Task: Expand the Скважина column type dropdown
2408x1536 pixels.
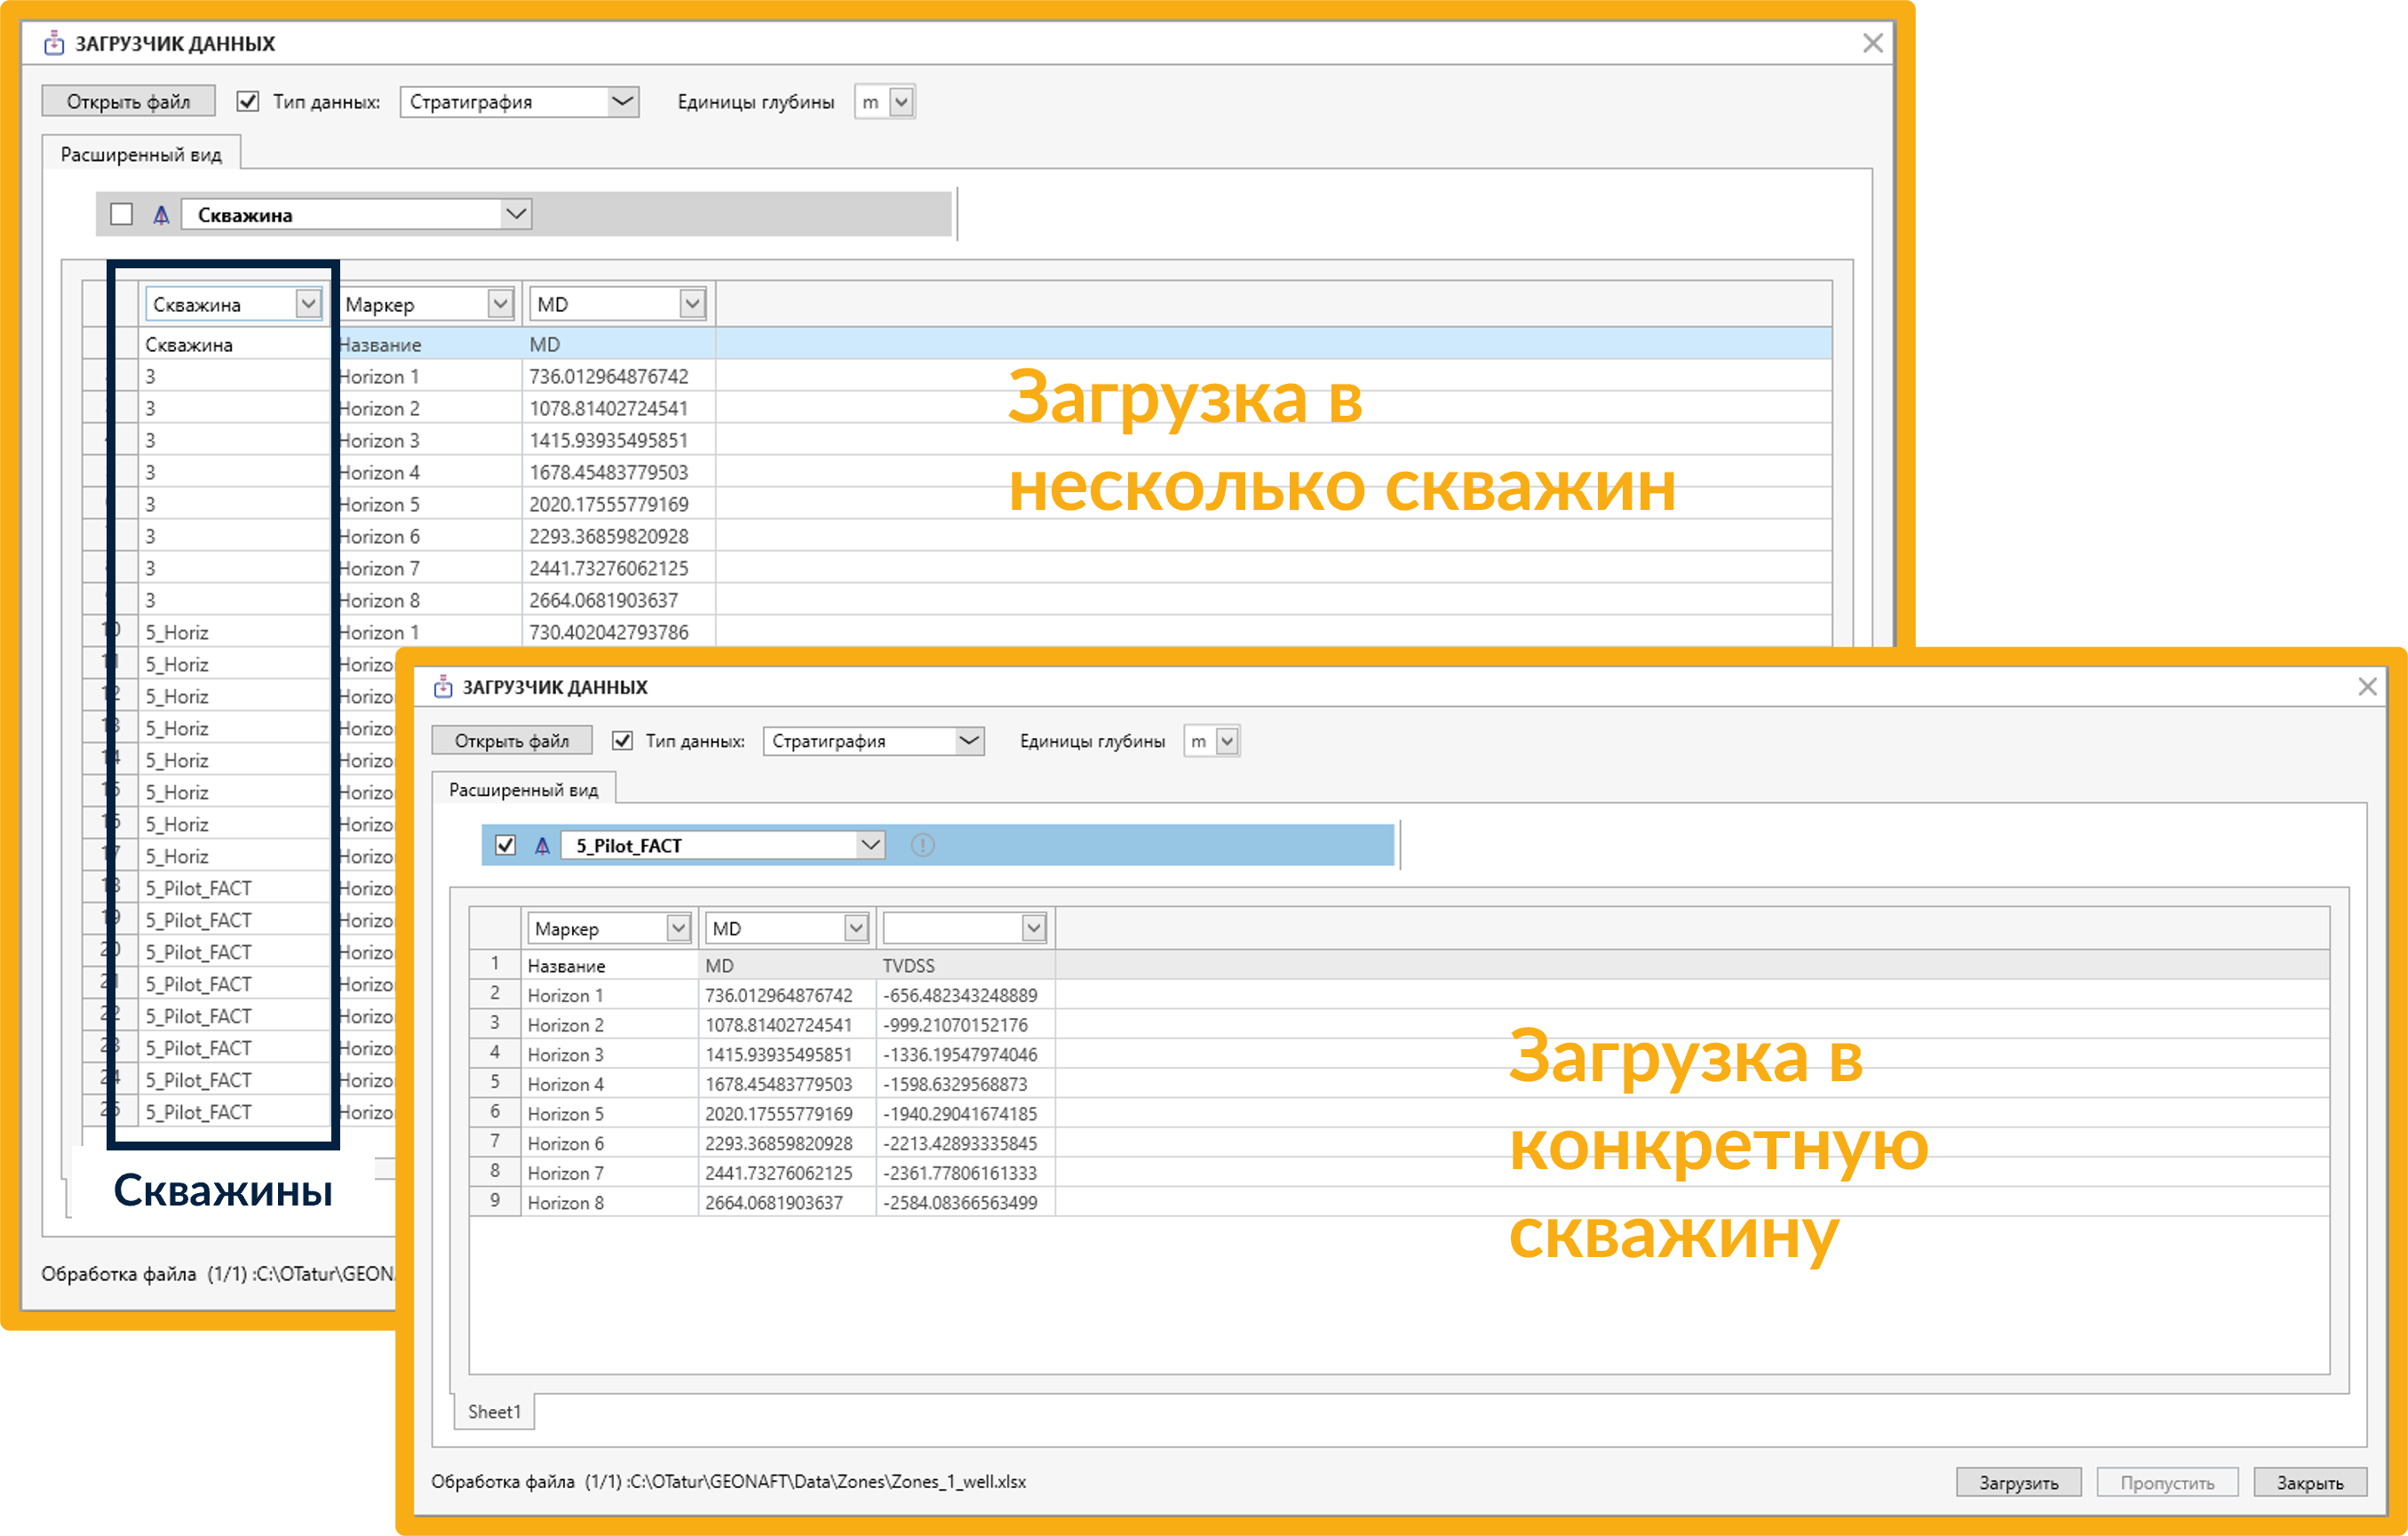Action: 308,304
